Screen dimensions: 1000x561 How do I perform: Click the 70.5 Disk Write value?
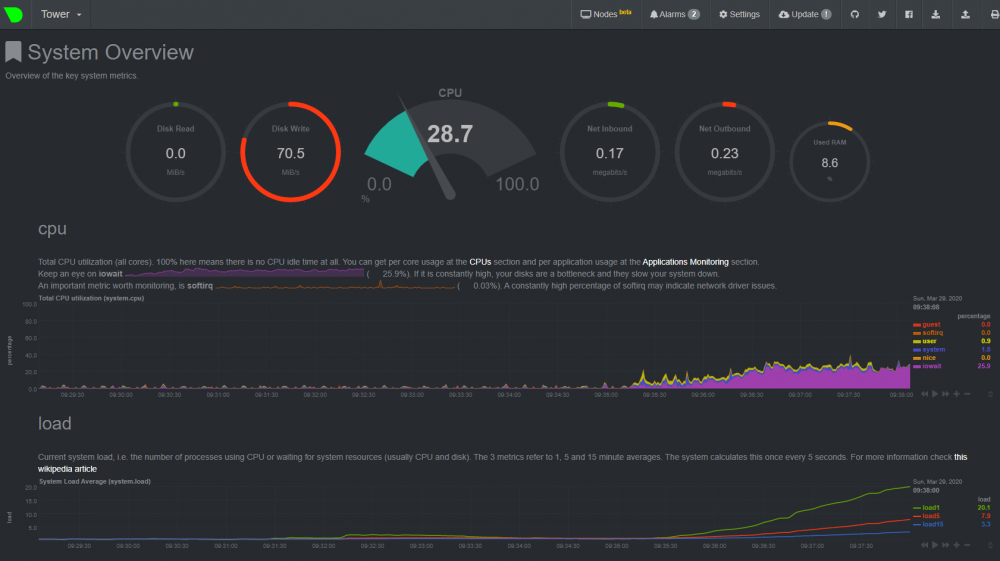point(290,153)
